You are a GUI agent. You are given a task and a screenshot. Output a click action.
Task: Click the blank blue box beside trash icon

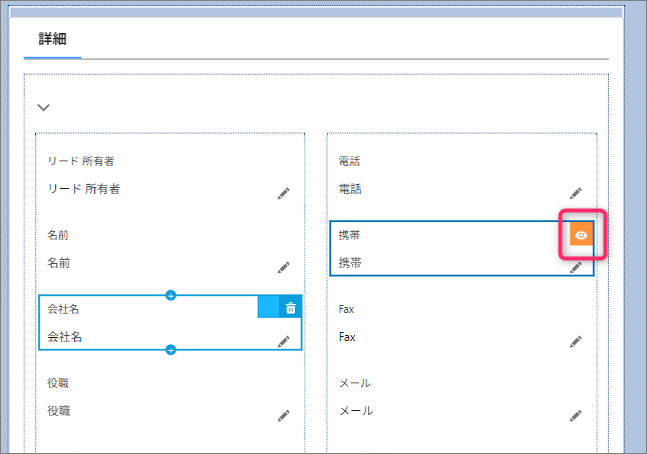point(267,308)
